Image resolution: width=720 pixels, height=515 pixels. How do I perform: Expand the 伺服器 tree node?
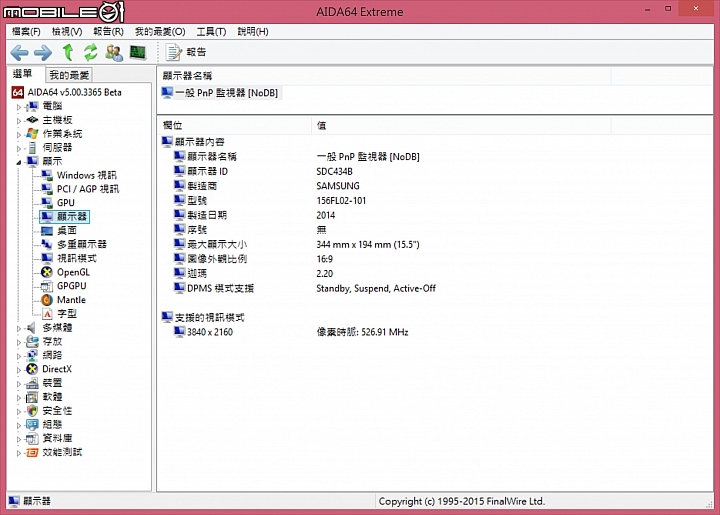[19, 148]
